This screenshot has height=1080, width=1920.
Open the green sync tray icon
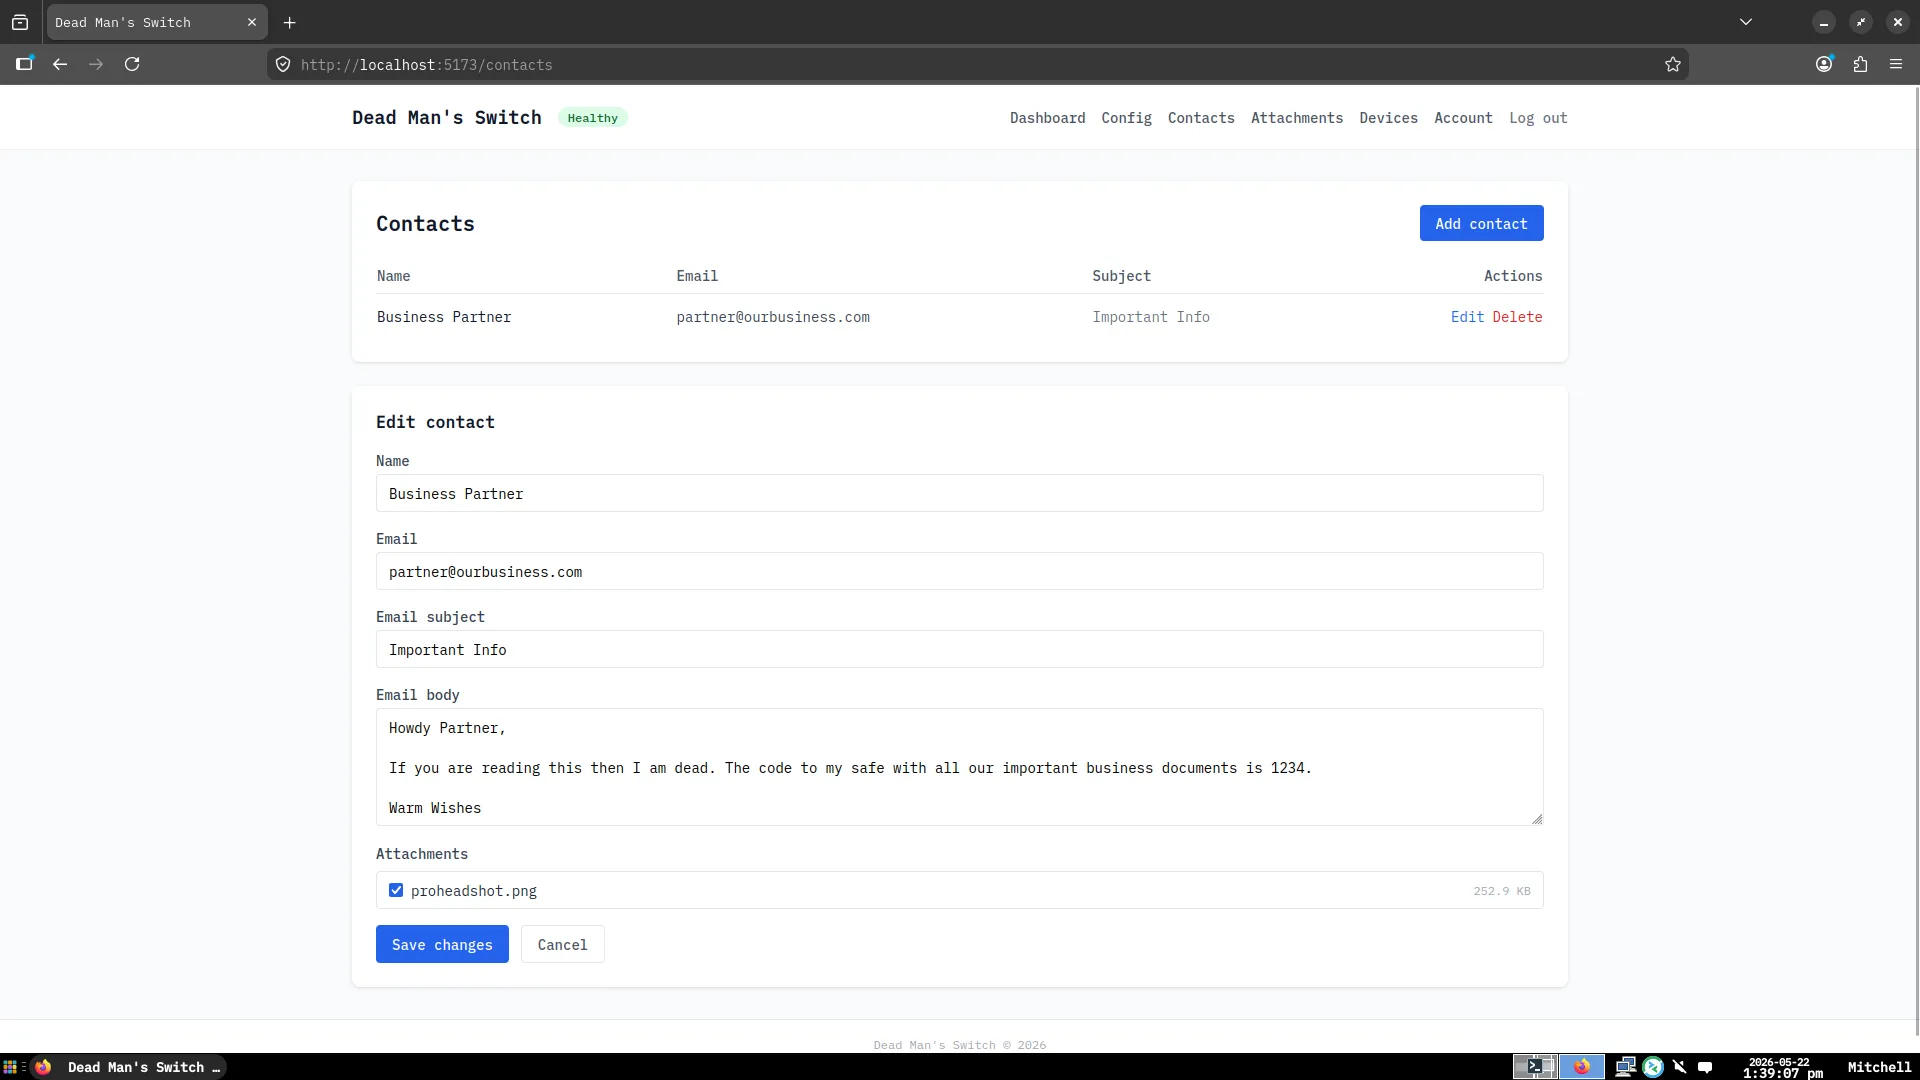click(x=1653, y=1067)
